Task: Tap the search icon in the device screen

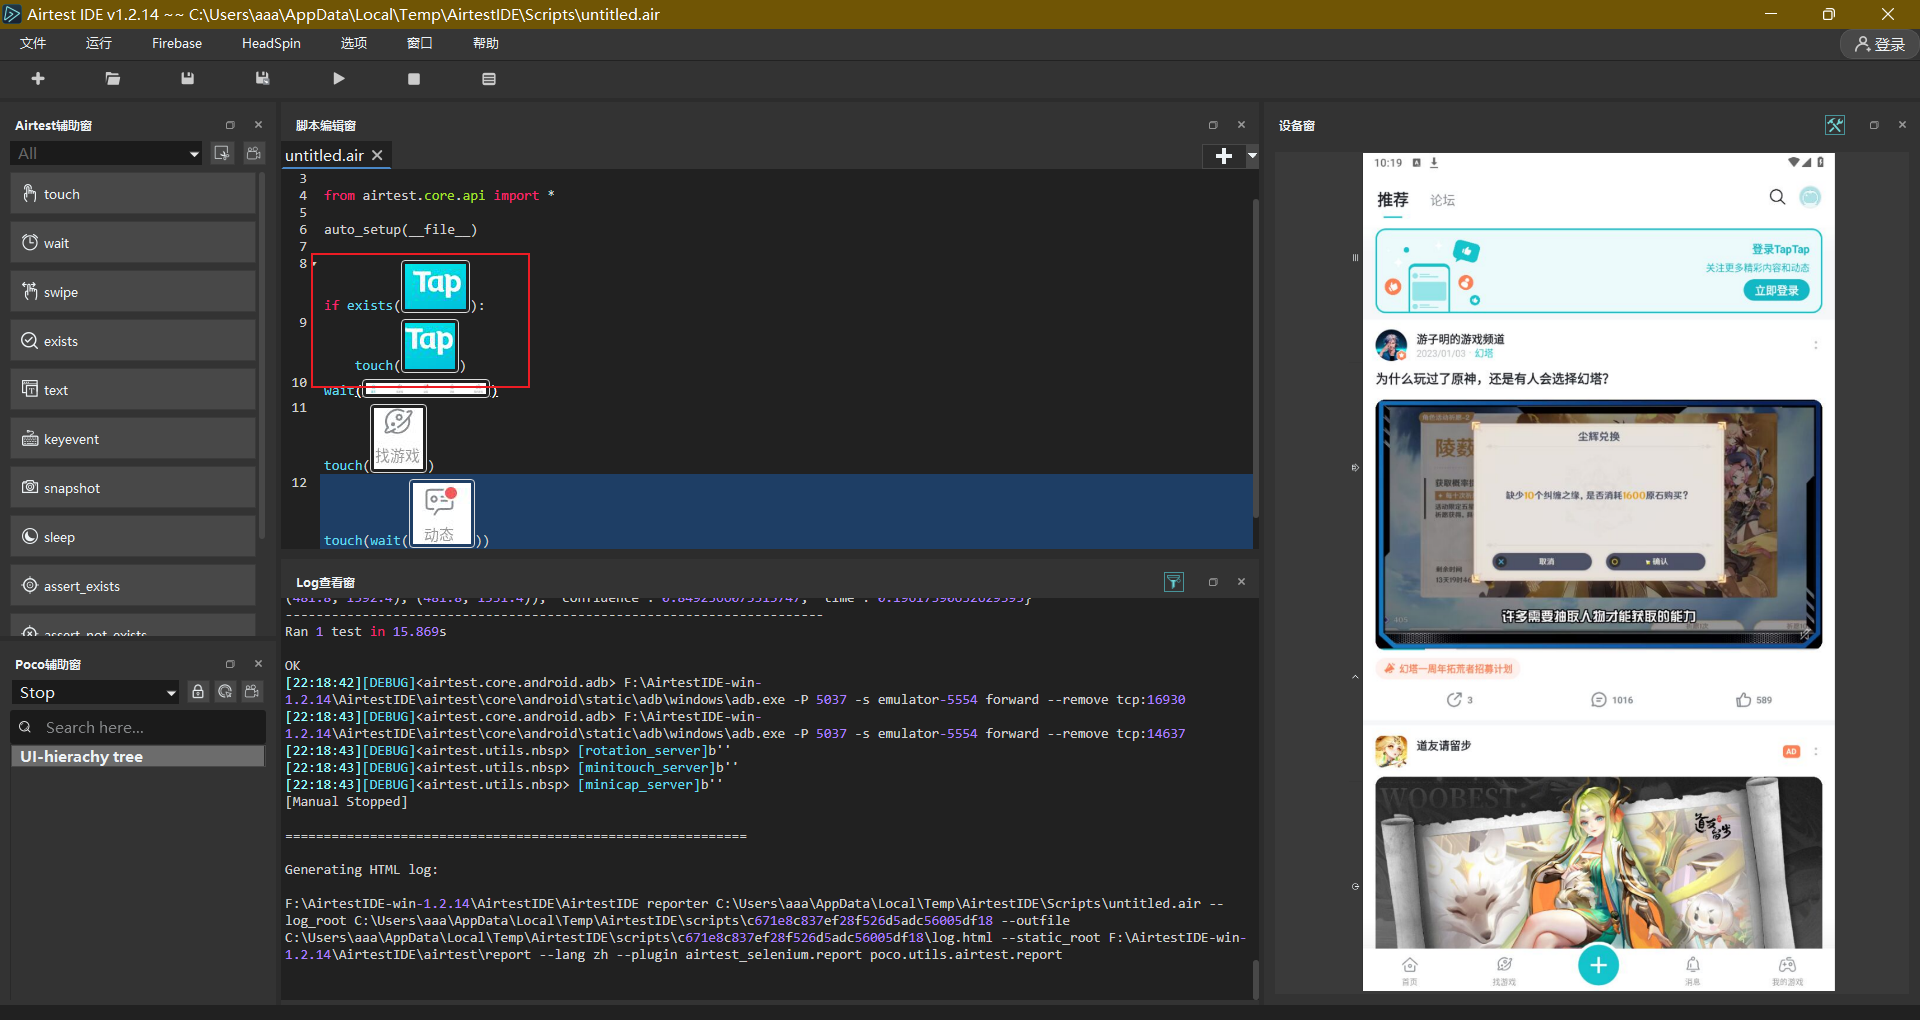Action: point(1777,197)
